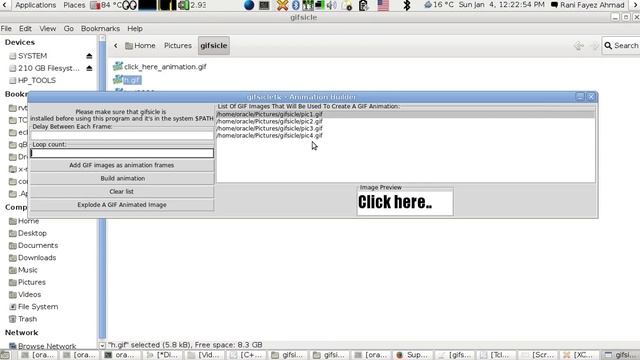
Task: Open Desktop folder in sidebar
Action: click(x=28, y=233)
